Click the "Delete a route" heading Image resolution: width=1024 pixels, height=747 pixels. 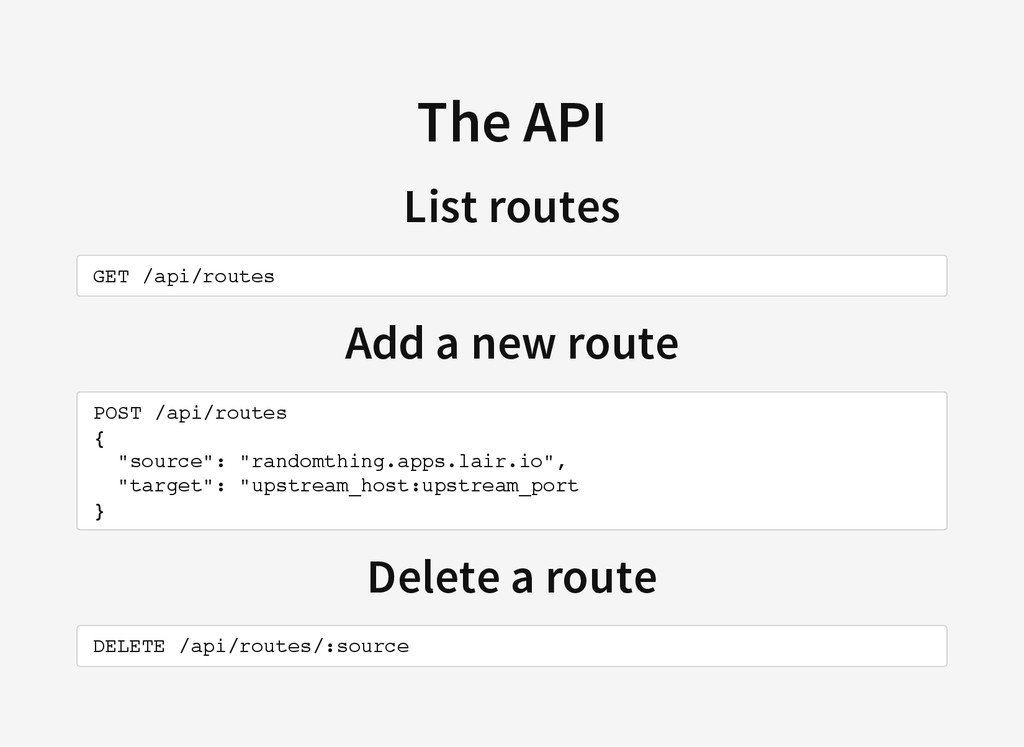pos(512,577)
